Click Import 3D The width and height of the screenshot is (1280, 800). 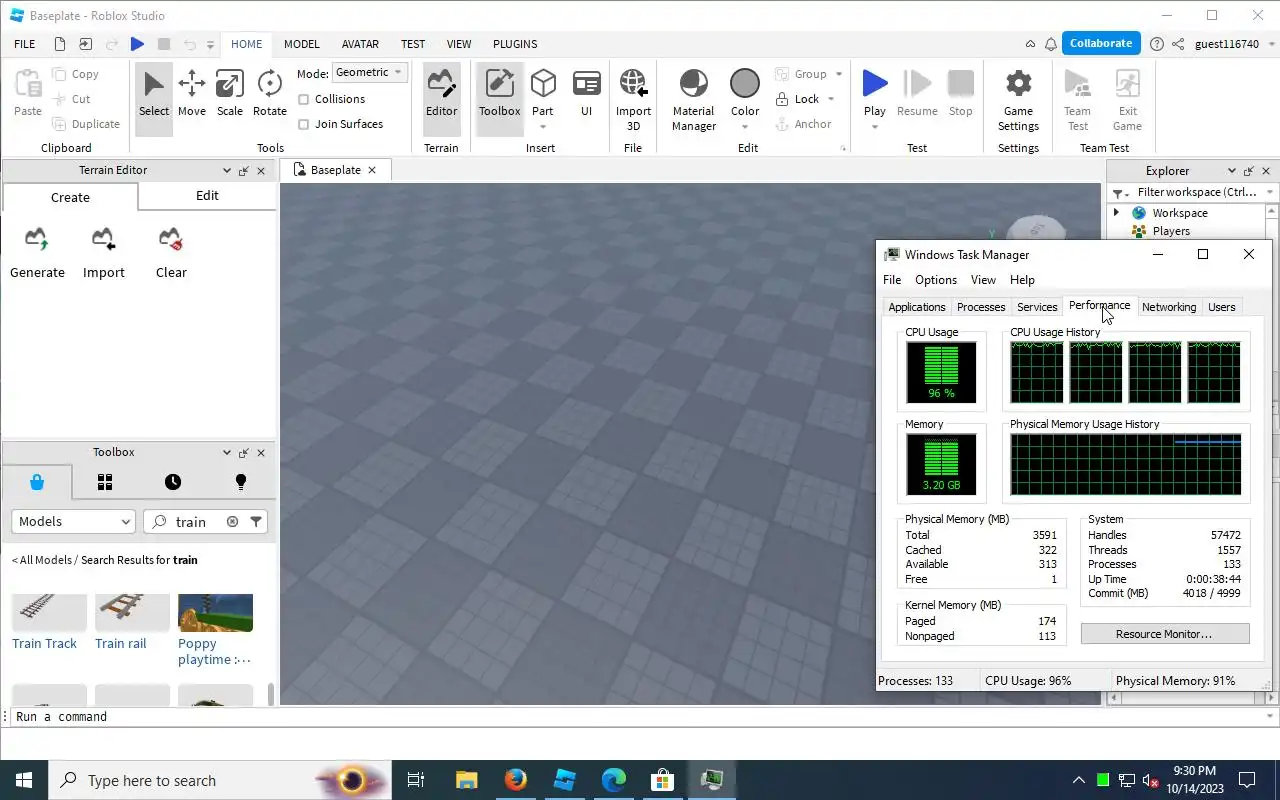(x=633, y=100)
